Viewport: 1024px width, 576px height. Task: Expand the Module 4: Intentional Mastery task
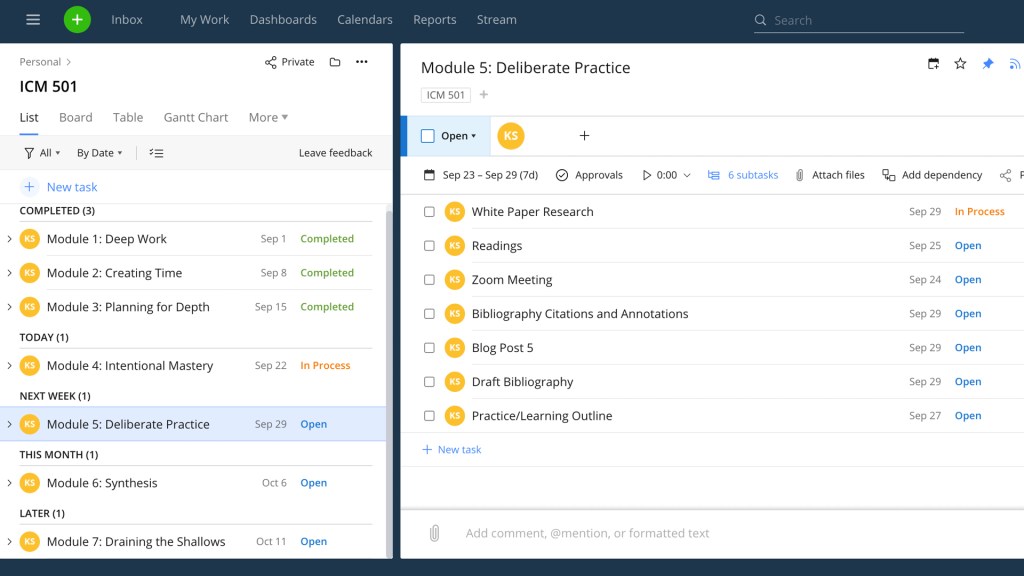(9, 366)
